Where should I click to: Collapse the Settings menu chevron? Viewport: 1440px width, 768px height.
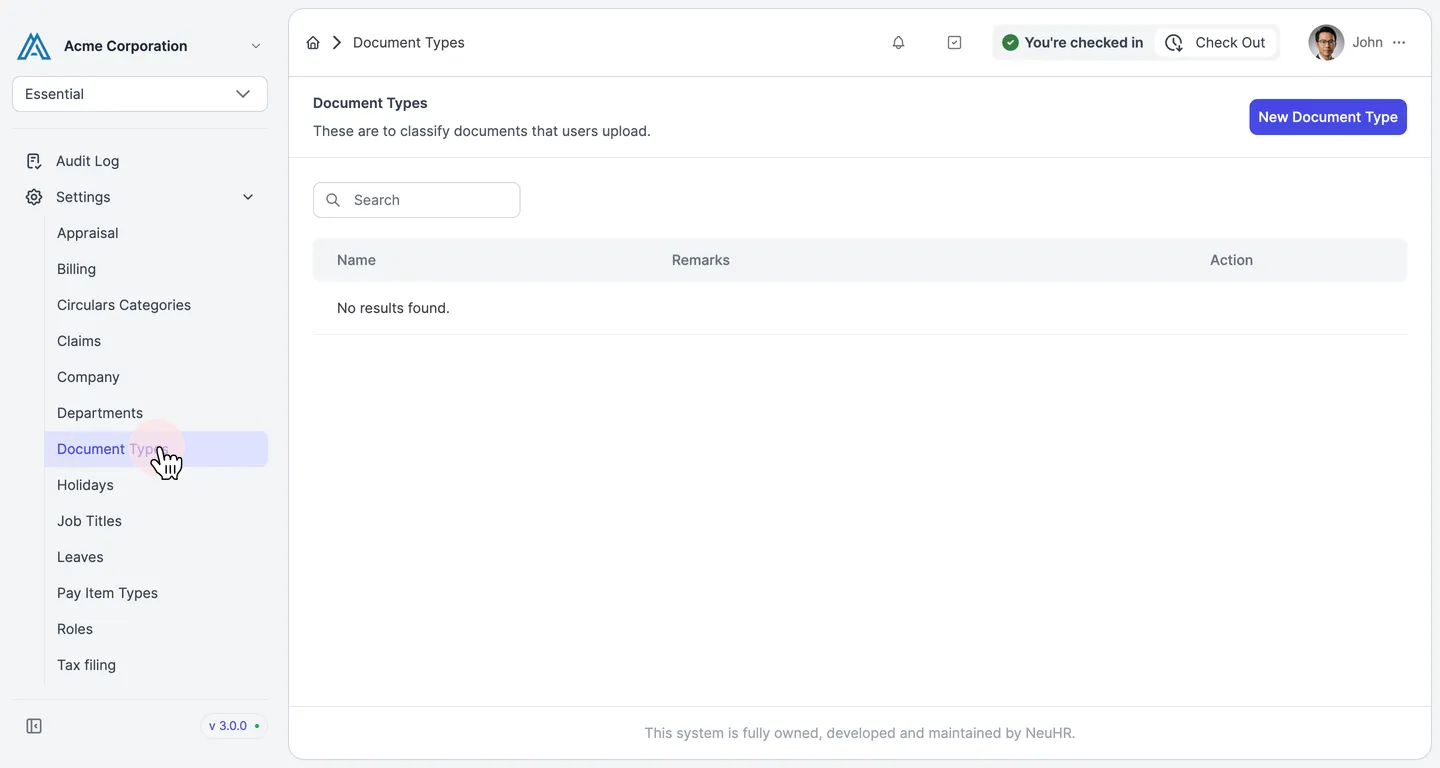coord(248,197)
